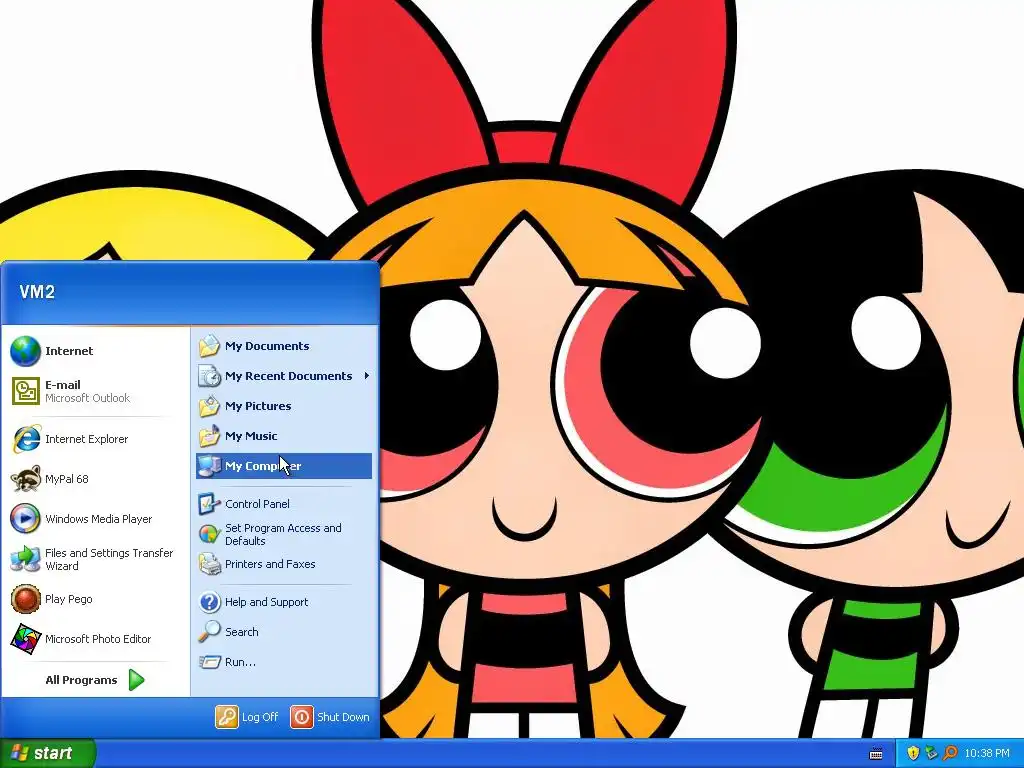Click the Shut Down button
This screenshot has height=768, width=1024.
pos(330,717)
